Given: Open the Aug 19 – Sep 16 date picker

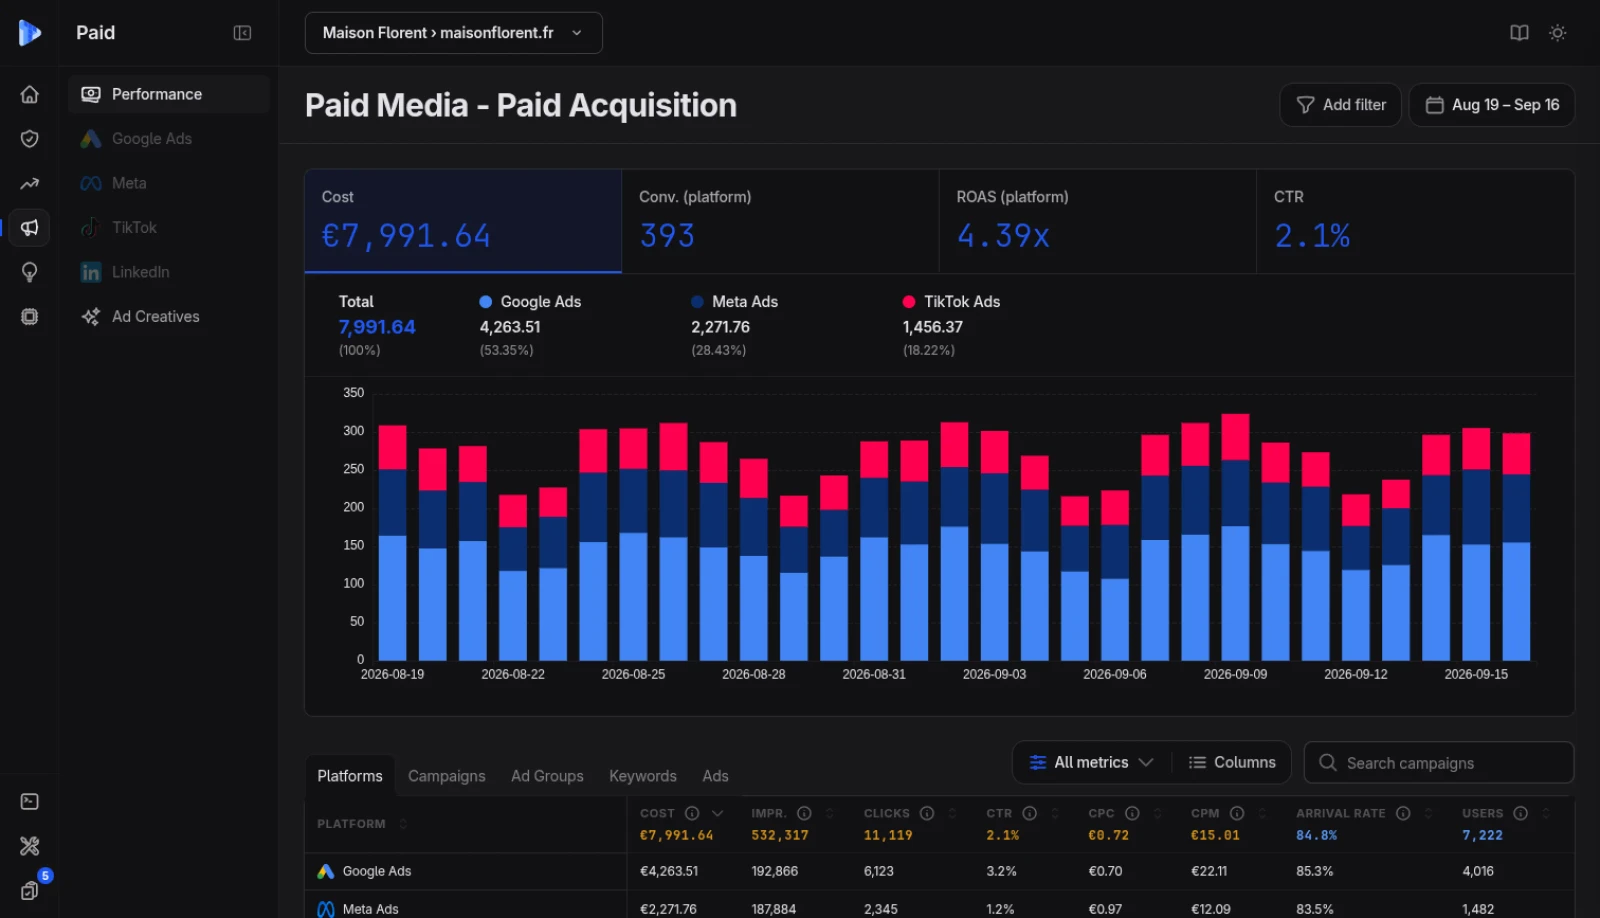Looking at the screenshot, I should [1492, 105].
